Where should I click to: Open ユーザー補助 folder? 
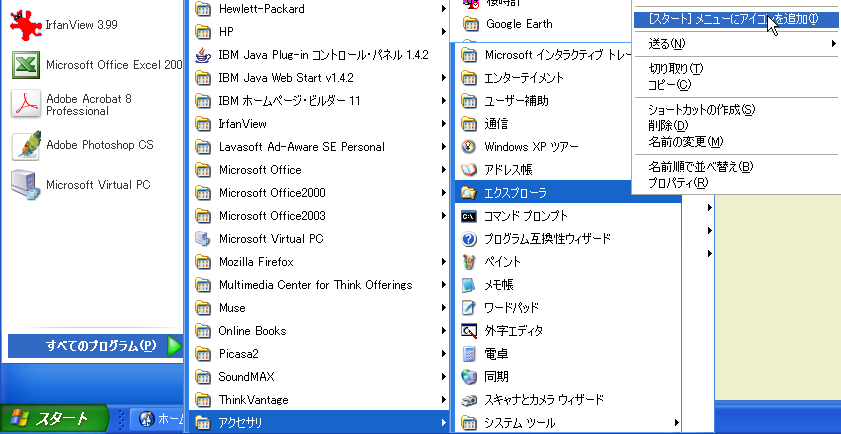543,101
